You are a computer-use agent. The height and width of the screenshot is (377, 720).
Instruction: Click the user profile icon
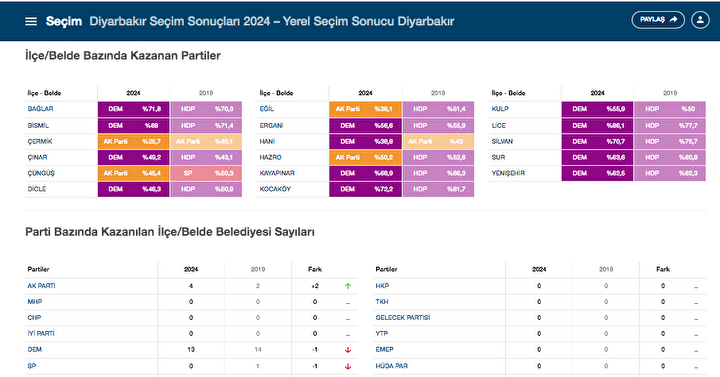pyautogui.click(x=700, y=20)
